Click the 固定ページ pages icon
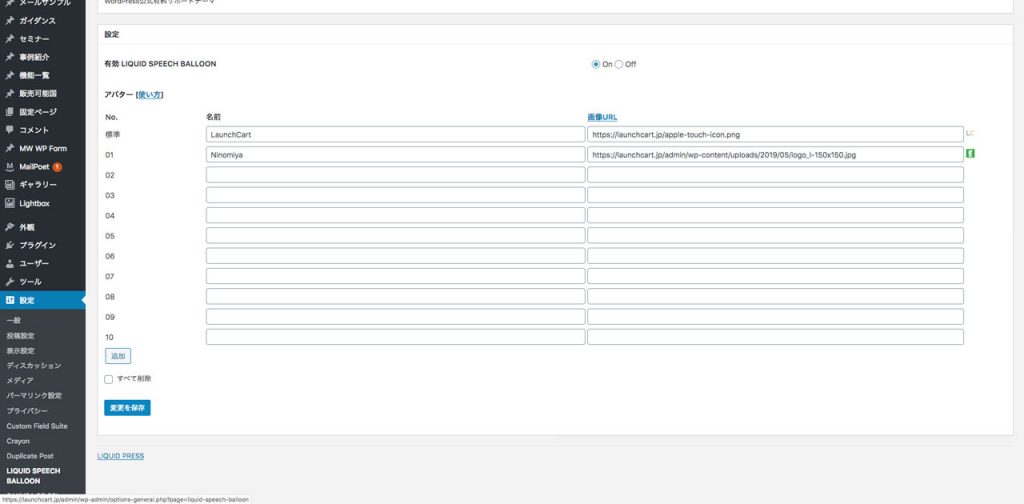This screenshot has height=504, width=1024. click(9, 112)
